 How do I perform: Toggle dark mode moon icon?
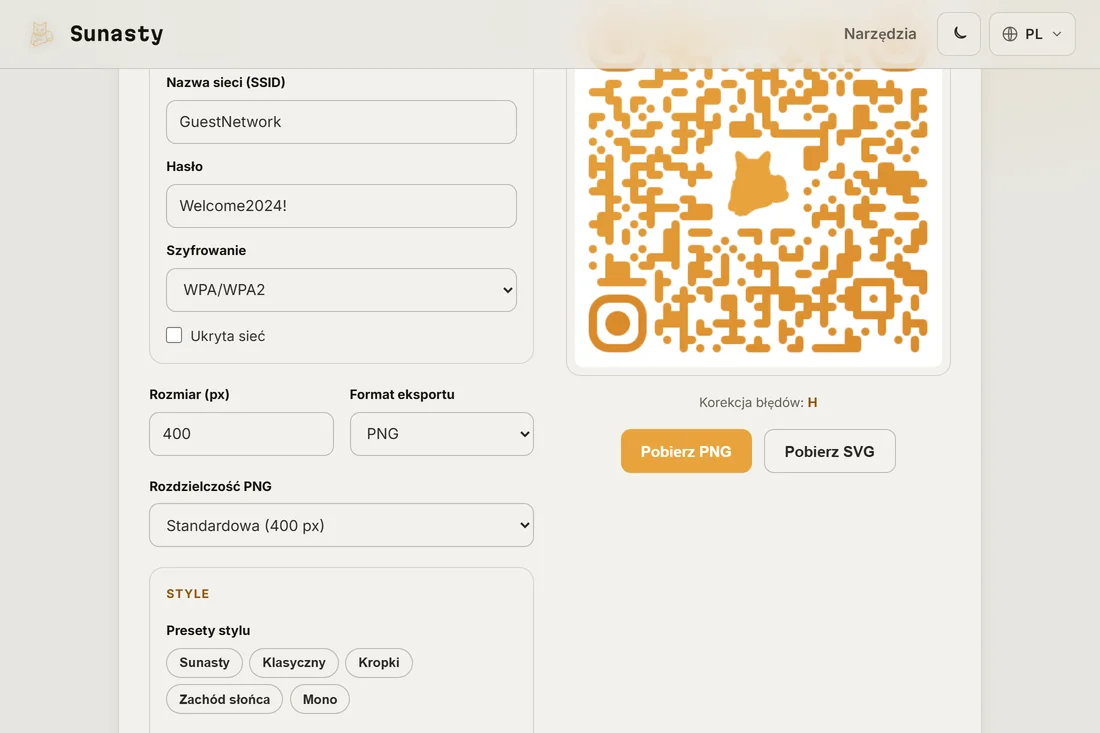[x=959, y=34]
